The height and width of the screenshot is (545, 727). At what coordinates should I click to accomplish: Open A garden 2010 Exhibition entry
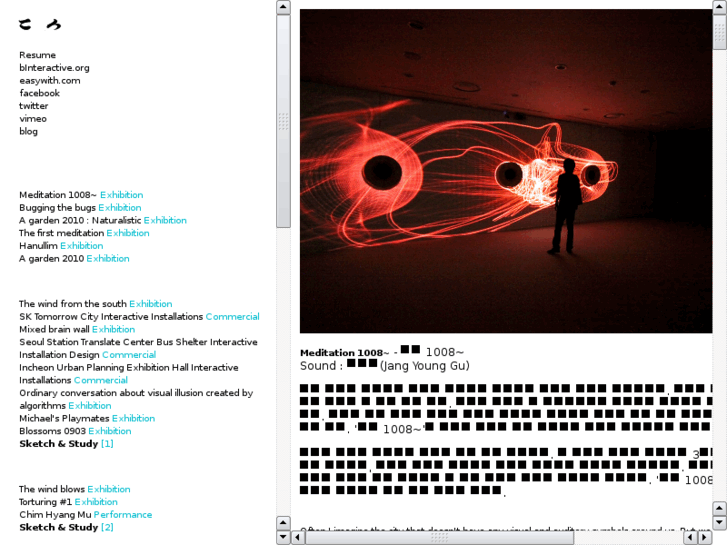[x=74, y=258]
